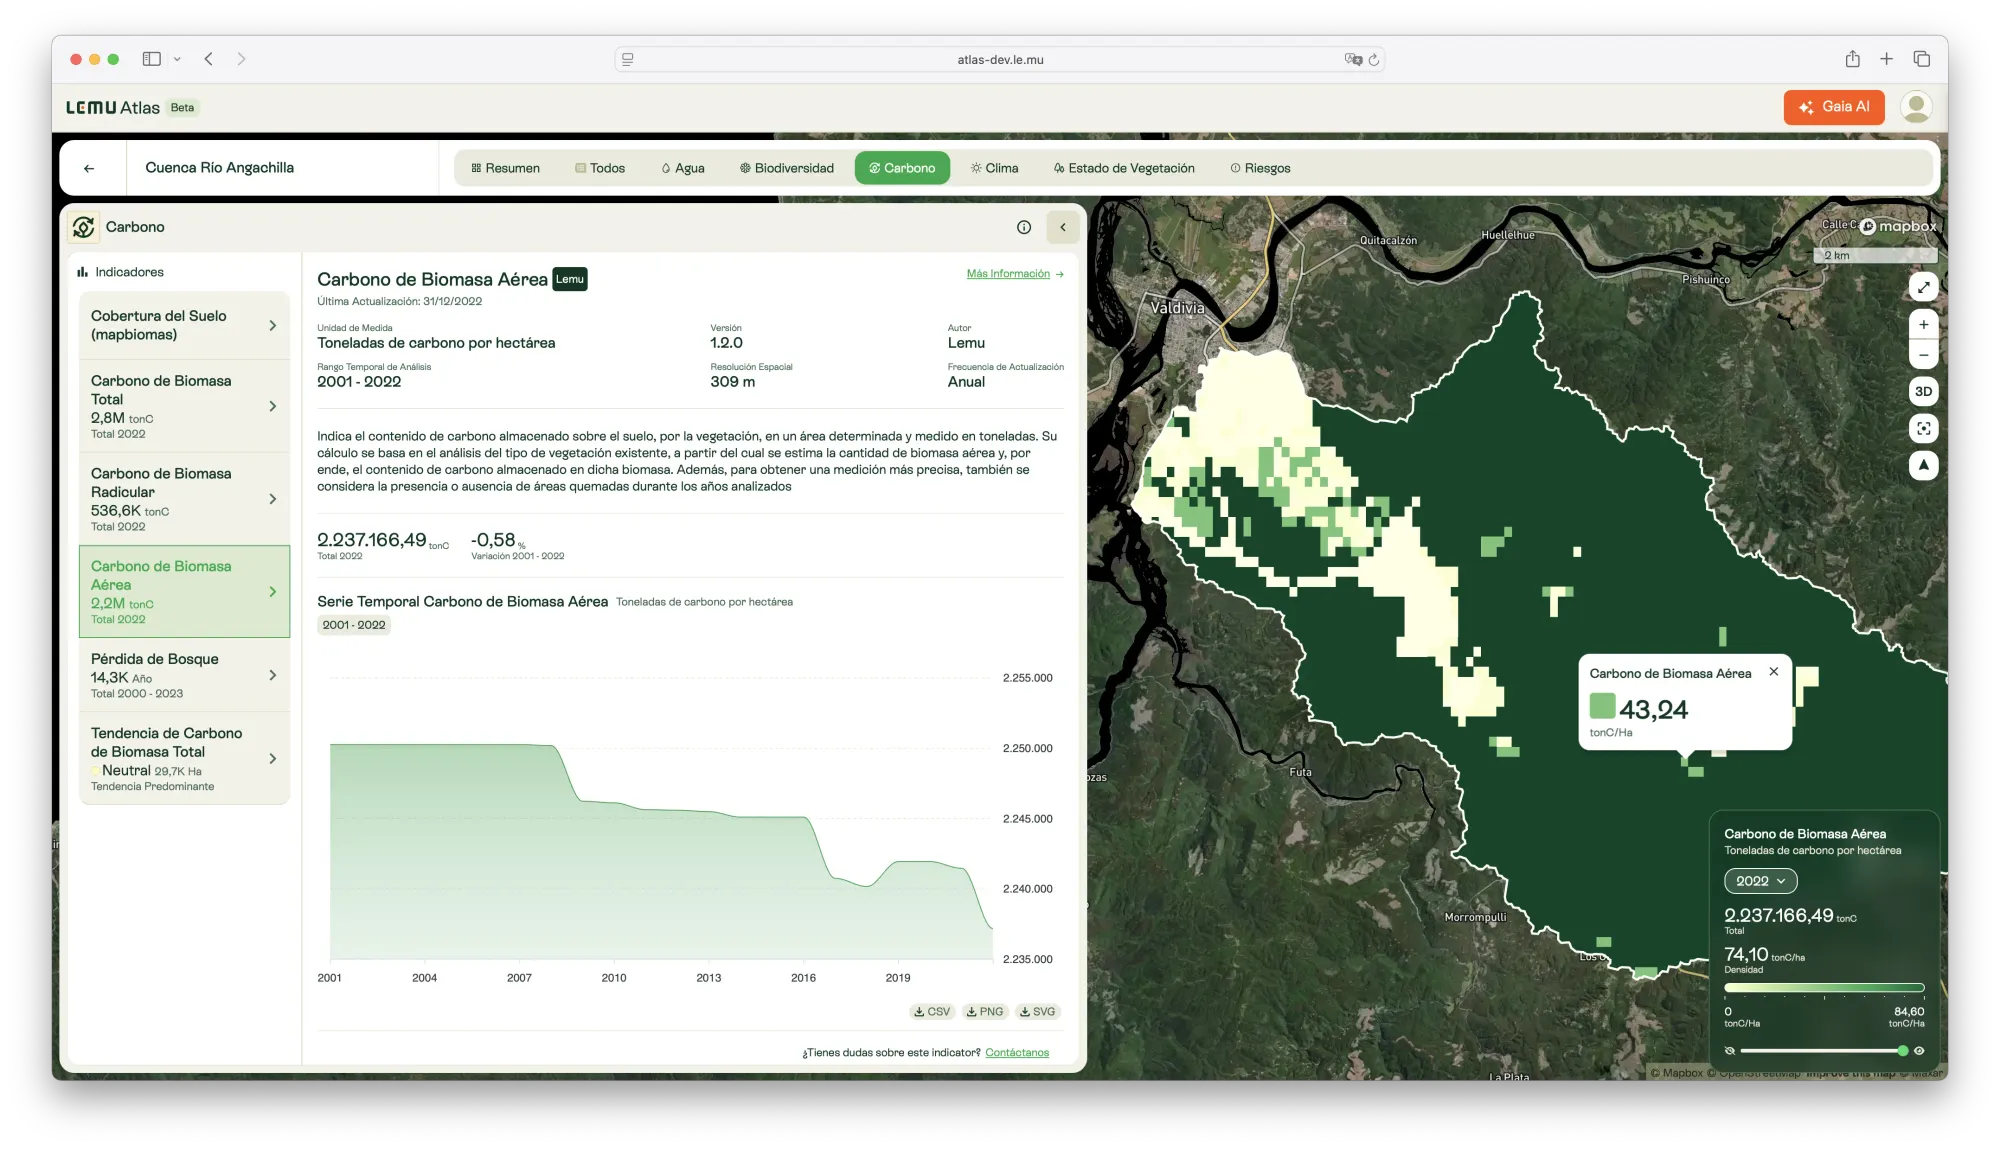Switch to the Biodiversidad tab
The image size is (2000, 1149).
[787, 168]
